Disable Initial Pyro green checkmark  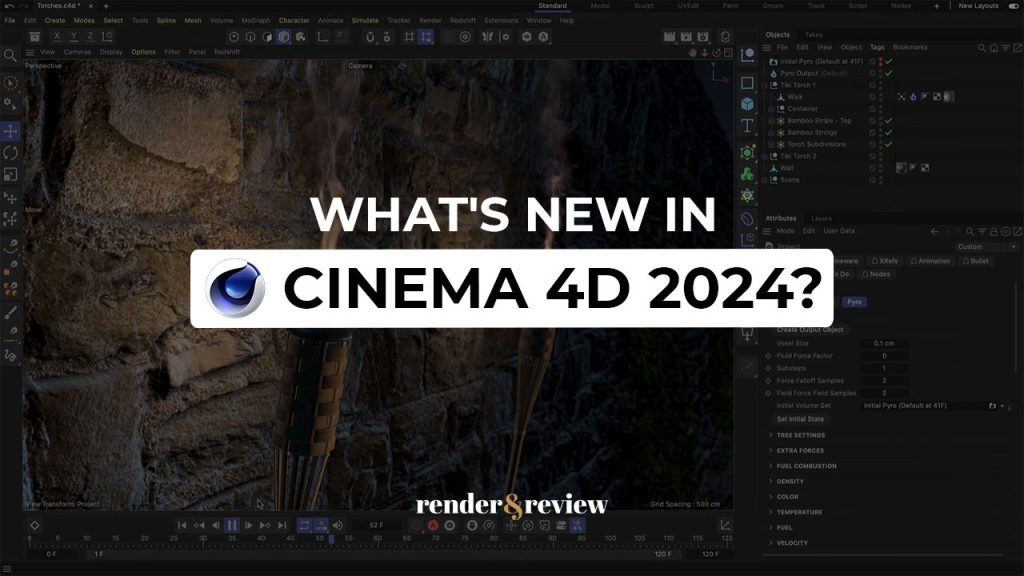click(x=889, y=61)
